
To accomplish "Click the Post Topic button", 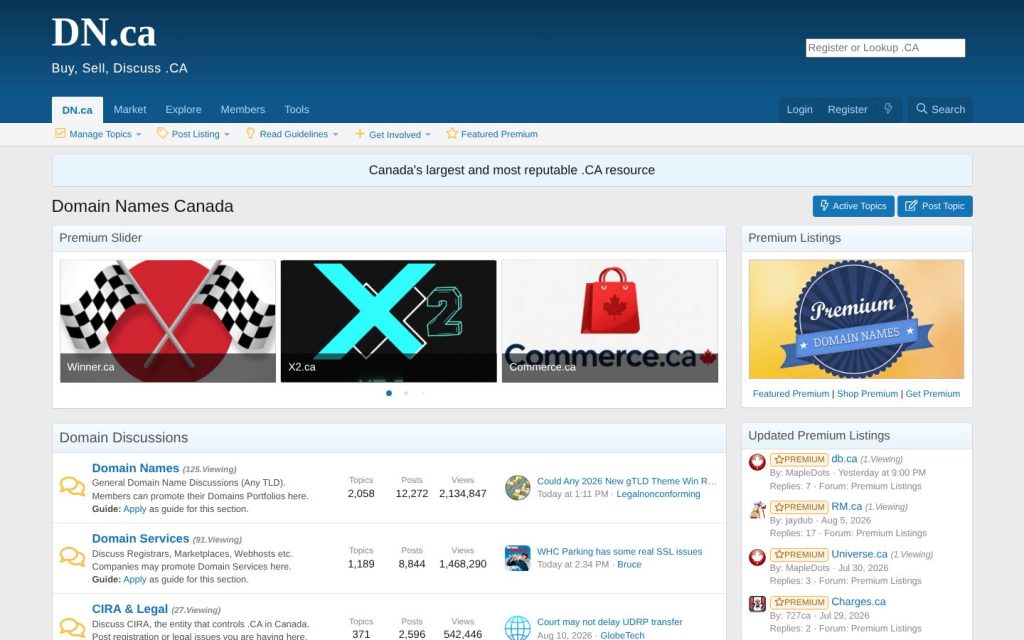I will tap(935, 206).
